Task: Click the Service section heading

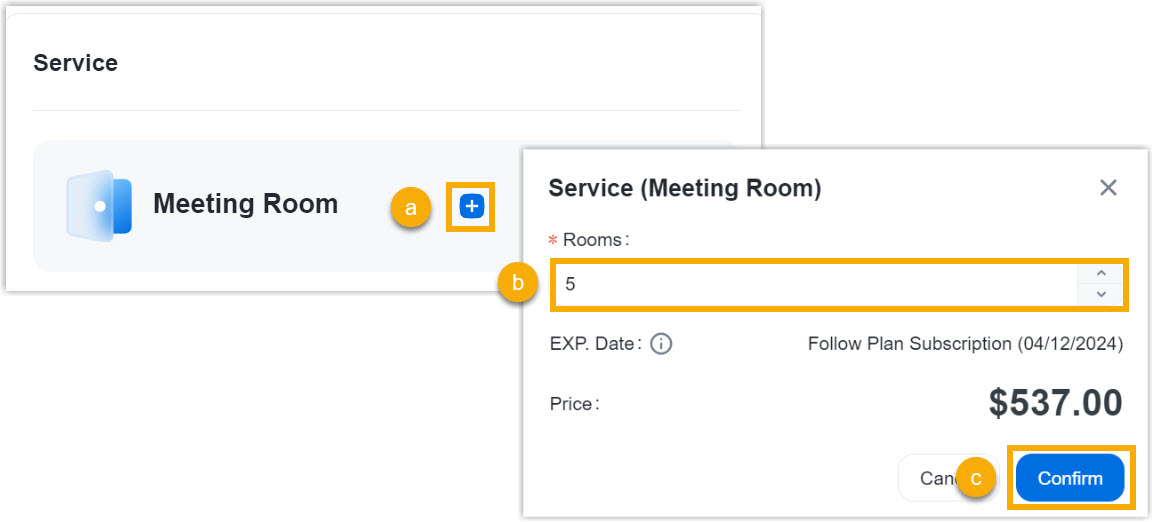Action: coord(76,63)
